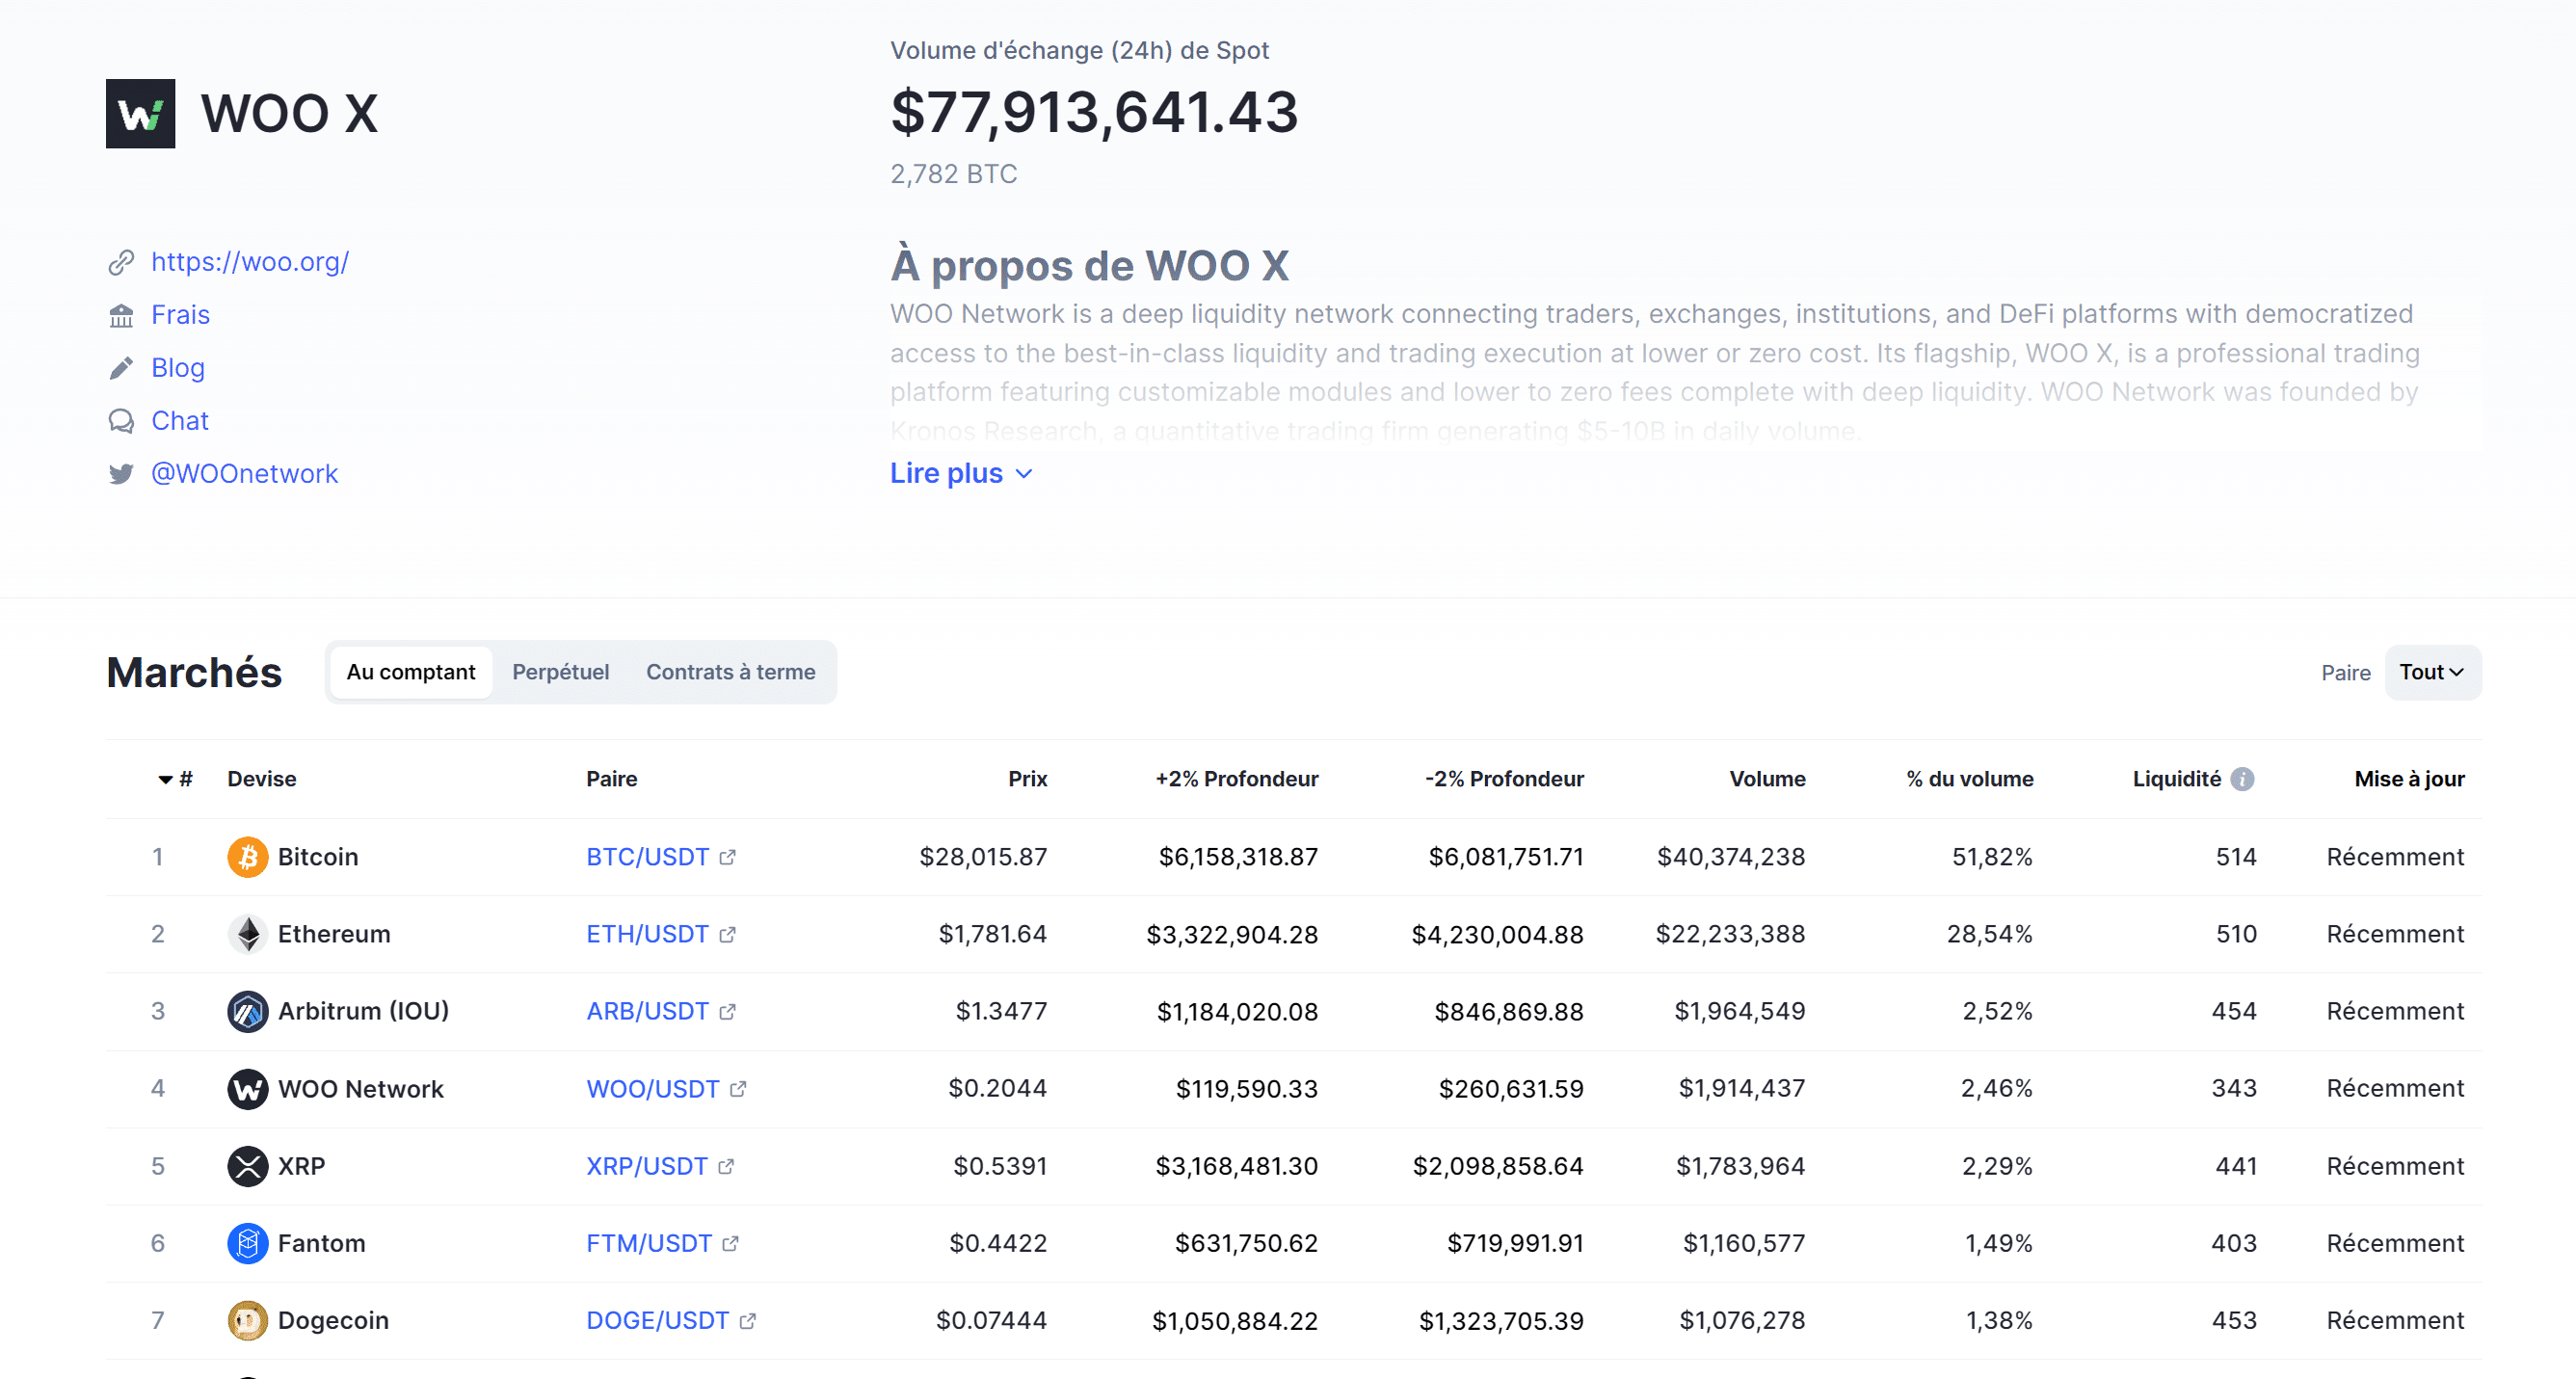Click external link icon beside DOGE/USDT
Viewport: 2576px width, 1379px height.
tap(748, 1320)
